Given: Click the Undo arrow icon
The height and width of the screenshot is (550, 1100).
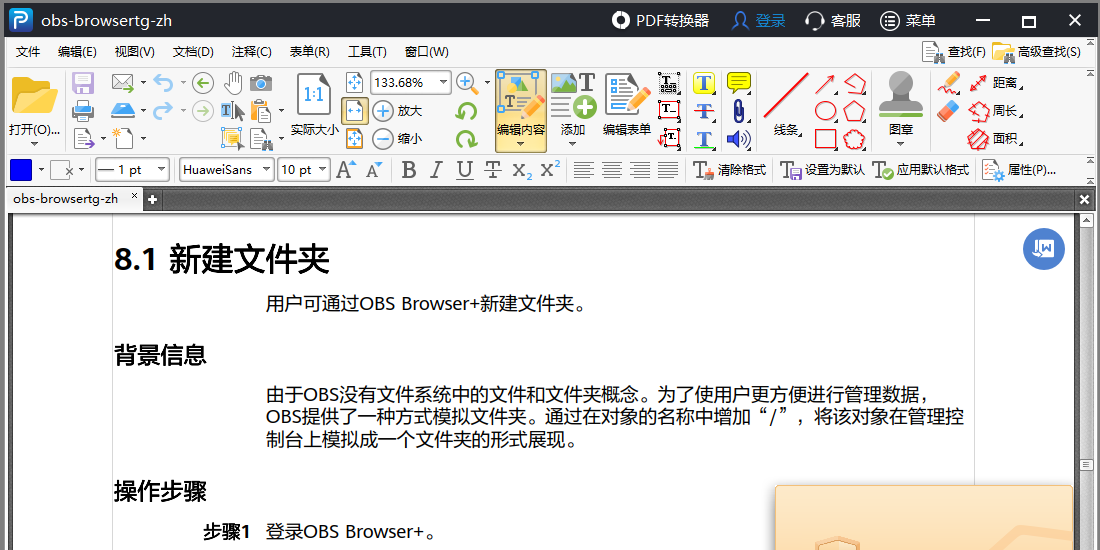Looking at the screenshot, I should 163,83.
